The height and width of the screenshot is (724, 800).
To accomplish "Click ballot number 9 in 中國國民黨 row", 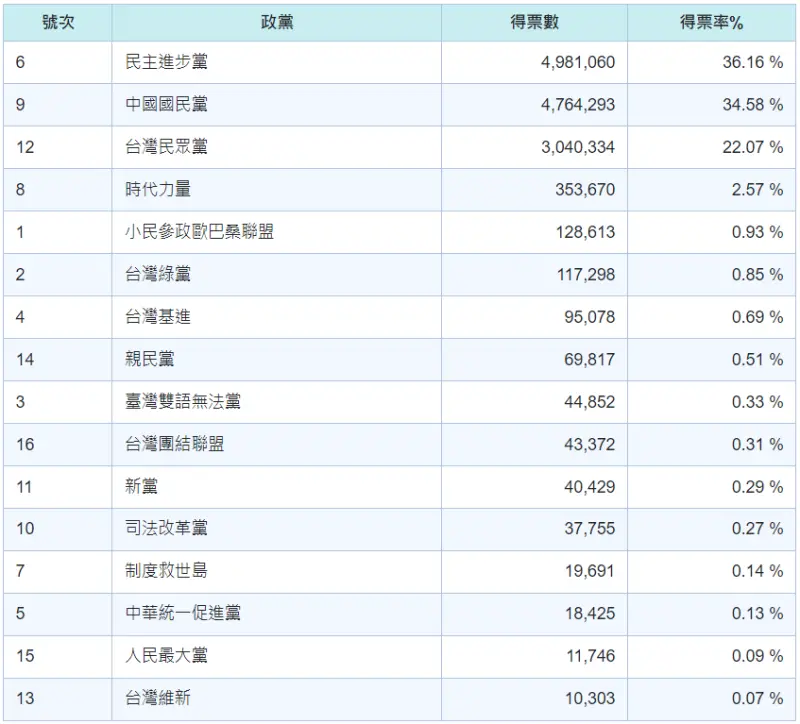I will click(x=20, y=105).
